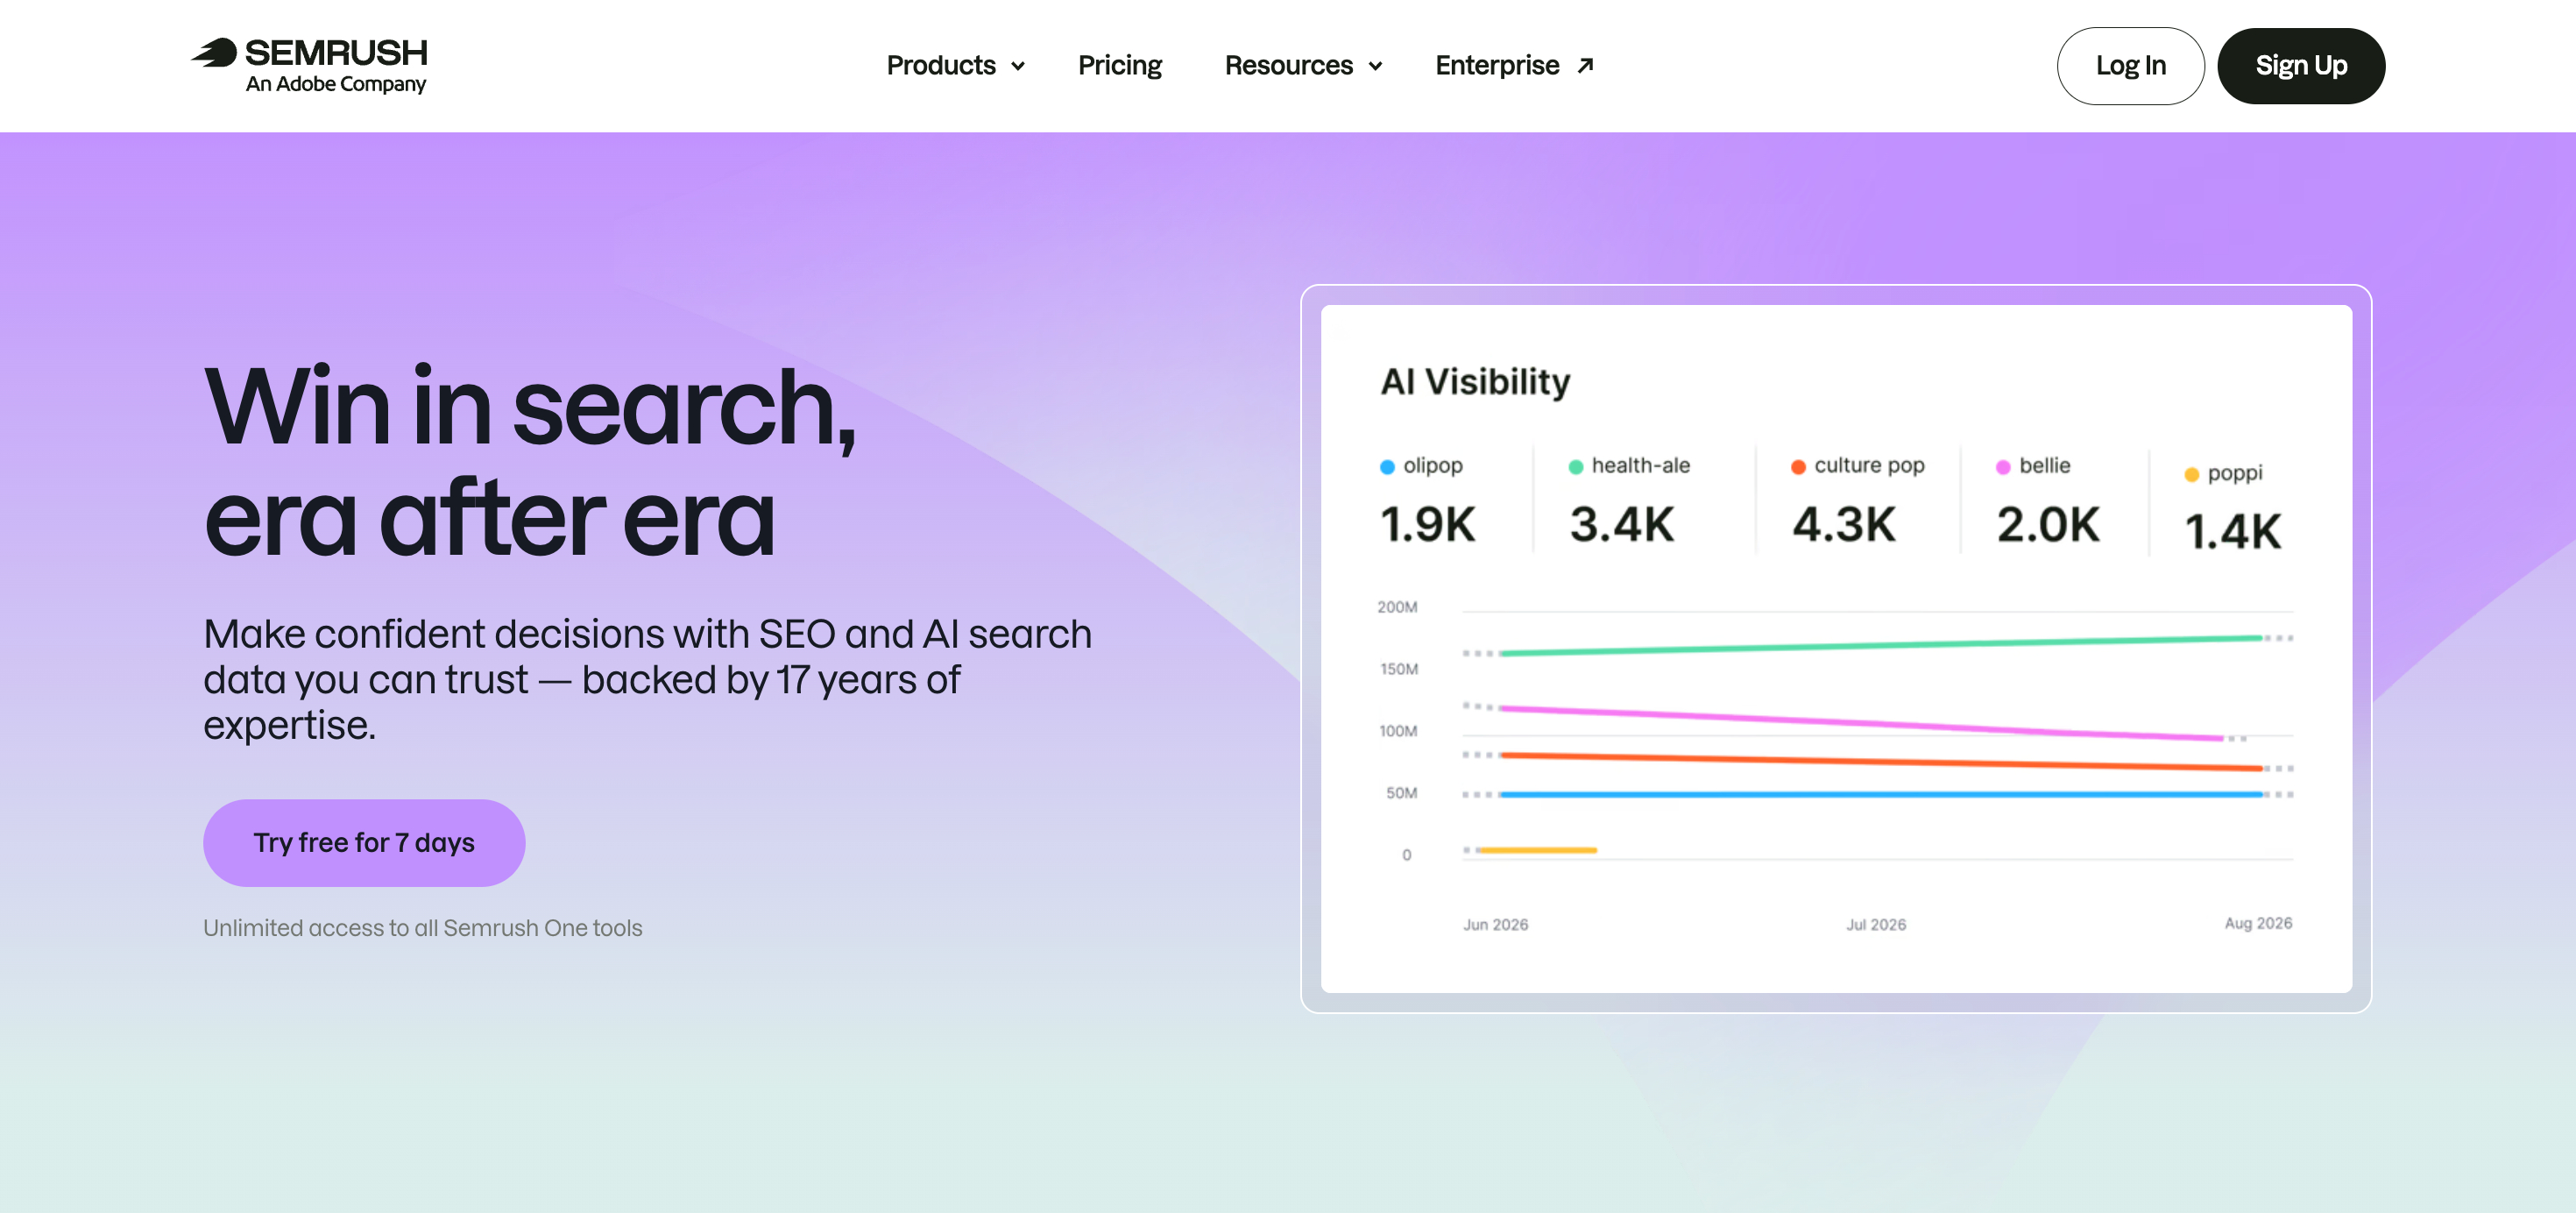Click the poppi 1.4K value
The image size is (2576, 1213).
(x=2233, y=532)
